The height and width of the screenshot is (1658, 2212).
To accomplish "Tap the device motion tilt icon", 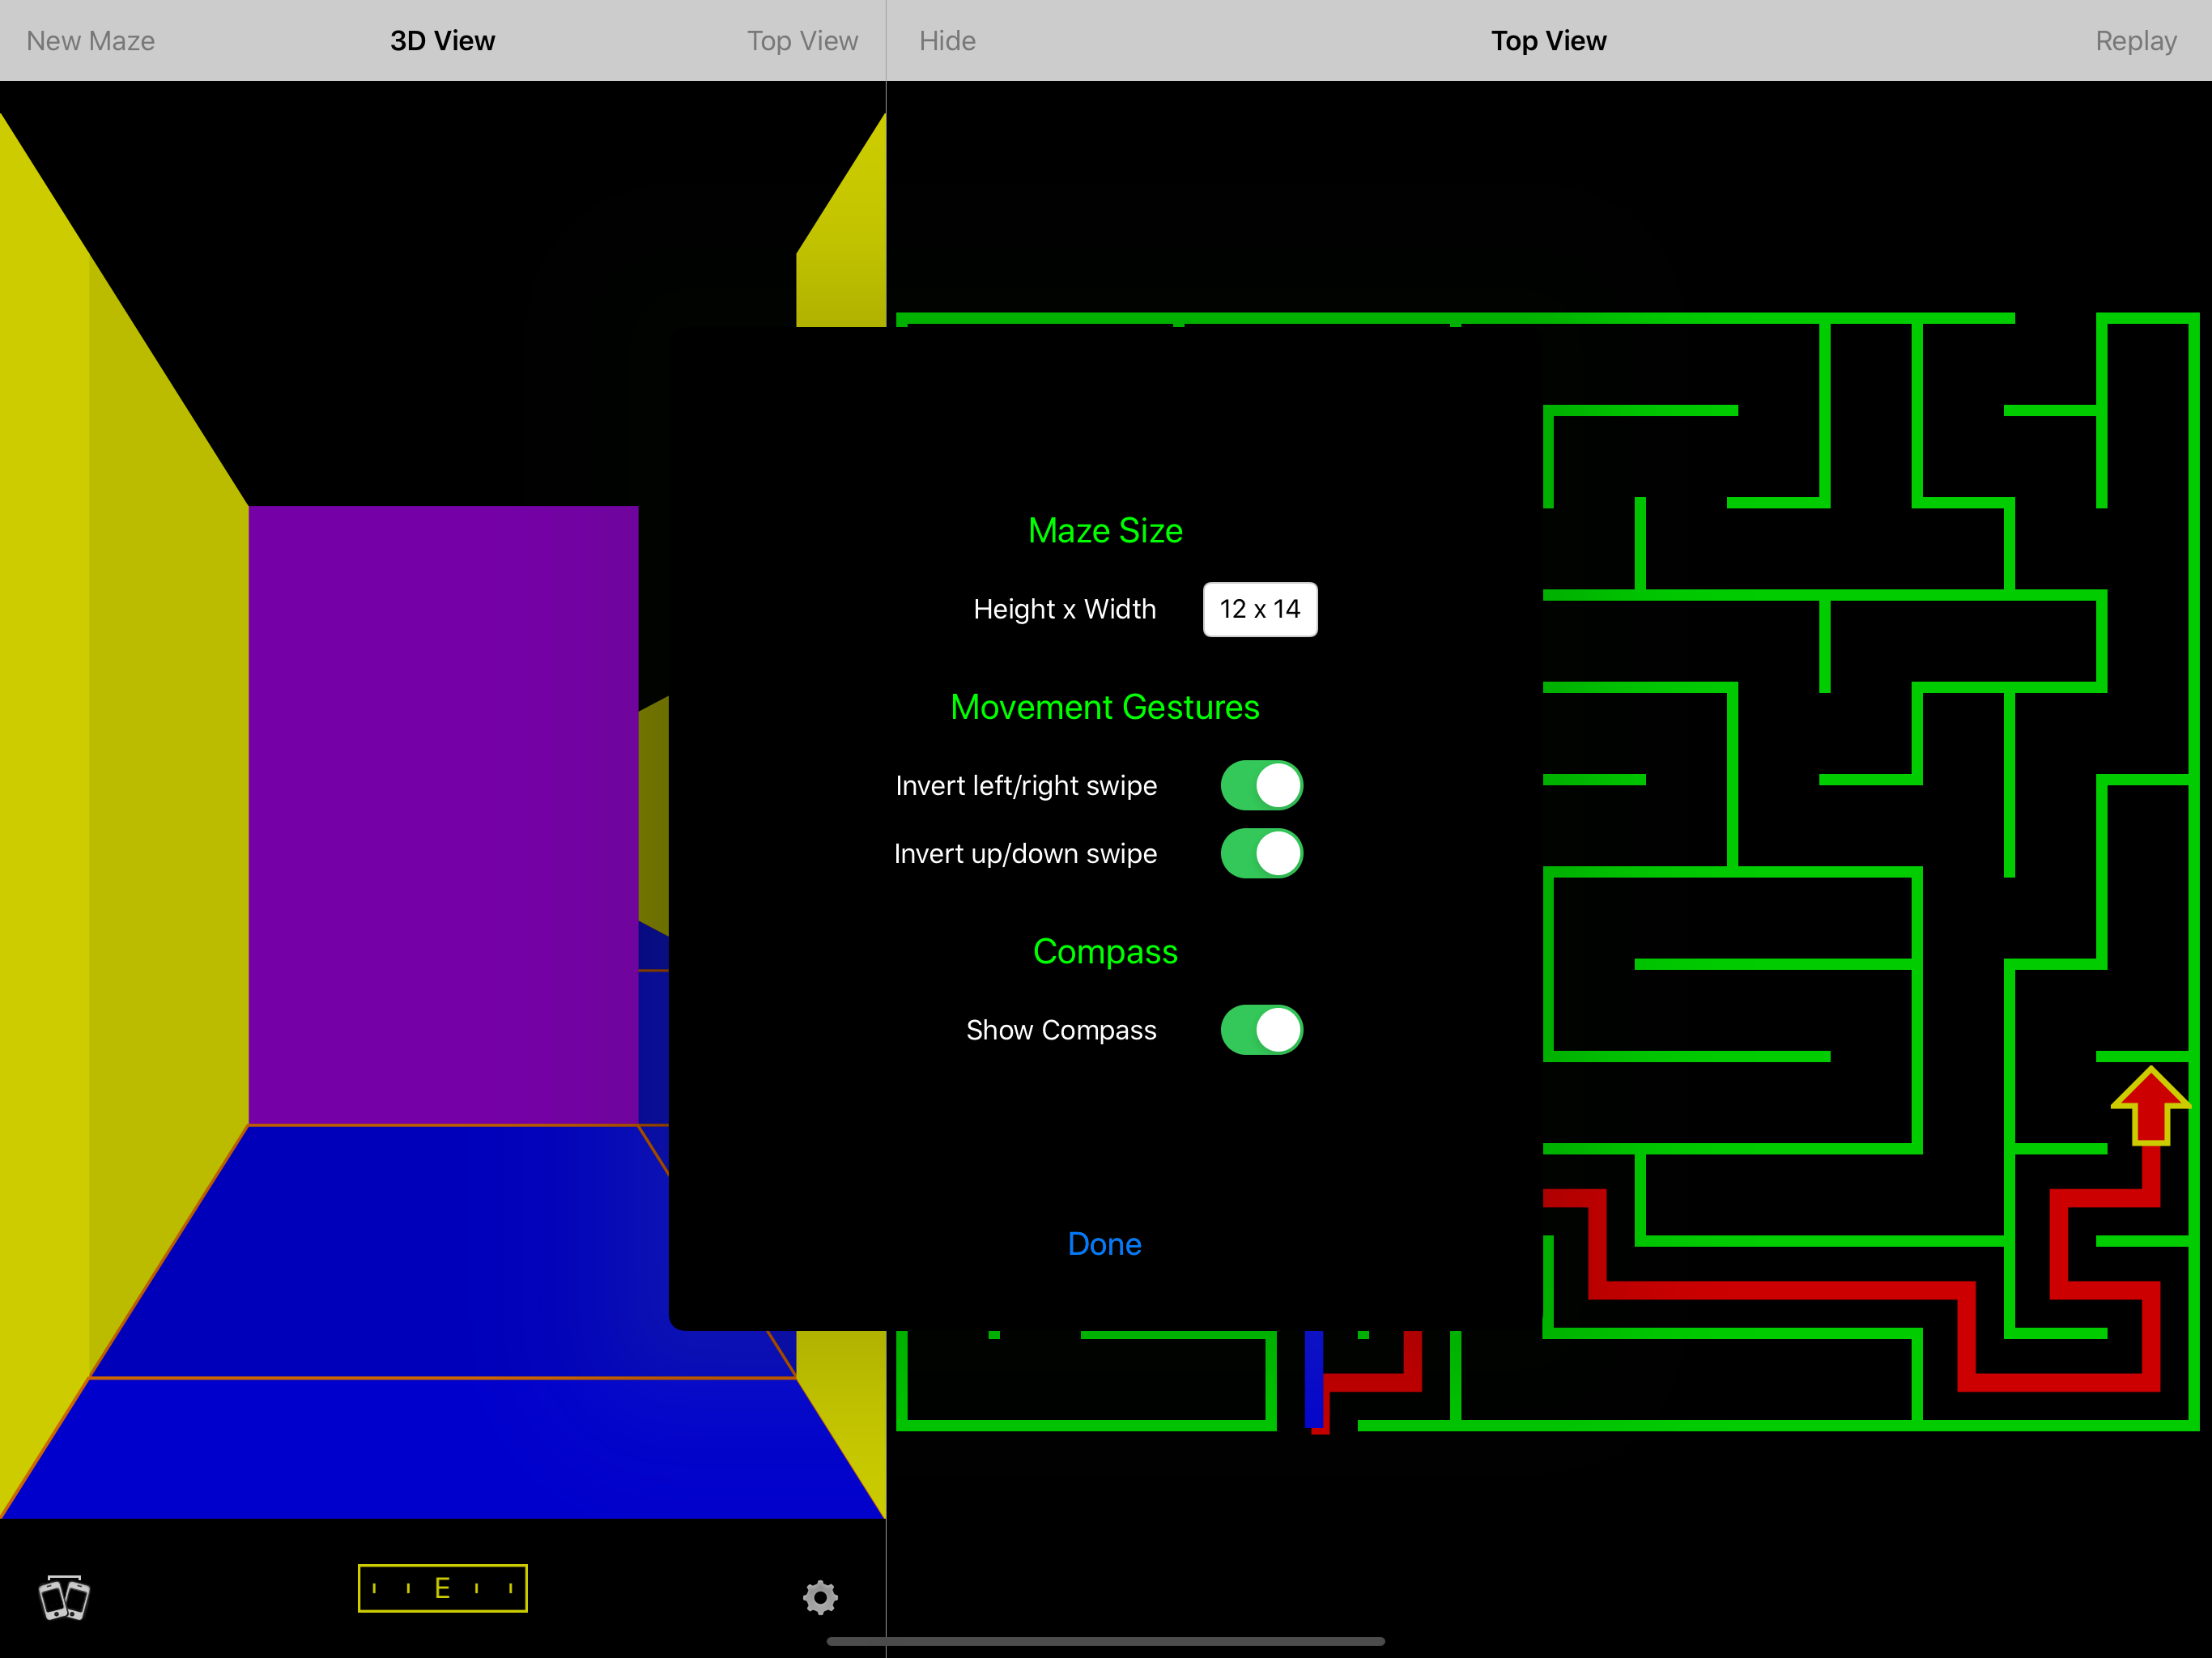I will [x=64, y=1597].
